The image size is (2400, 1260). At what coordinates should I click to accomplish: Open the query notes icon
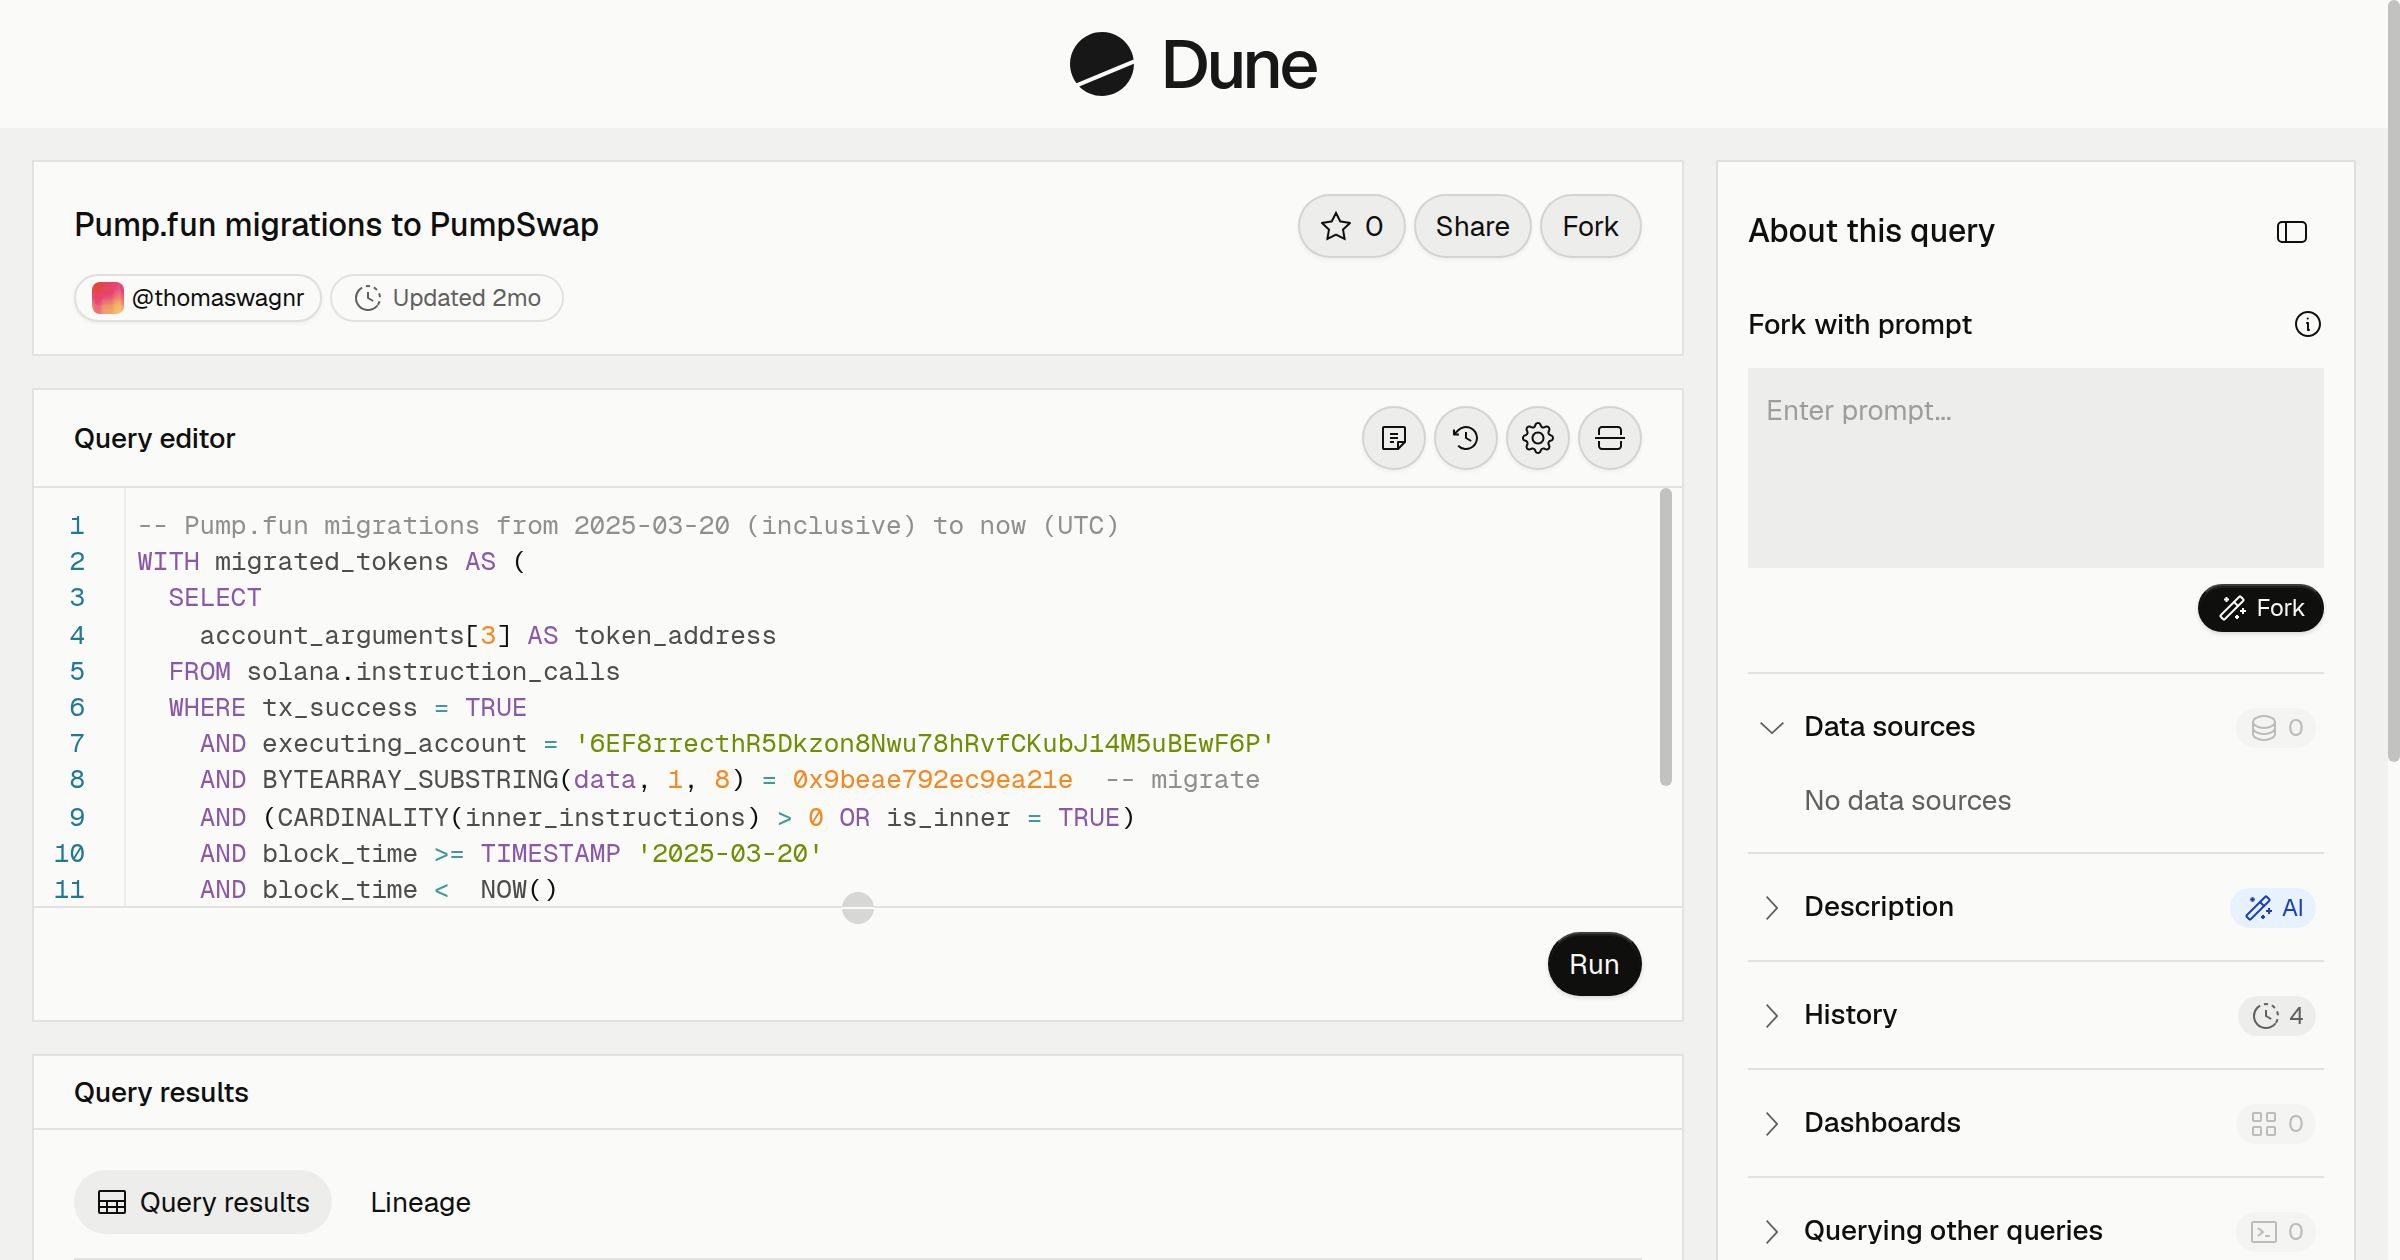[1394, 438]
